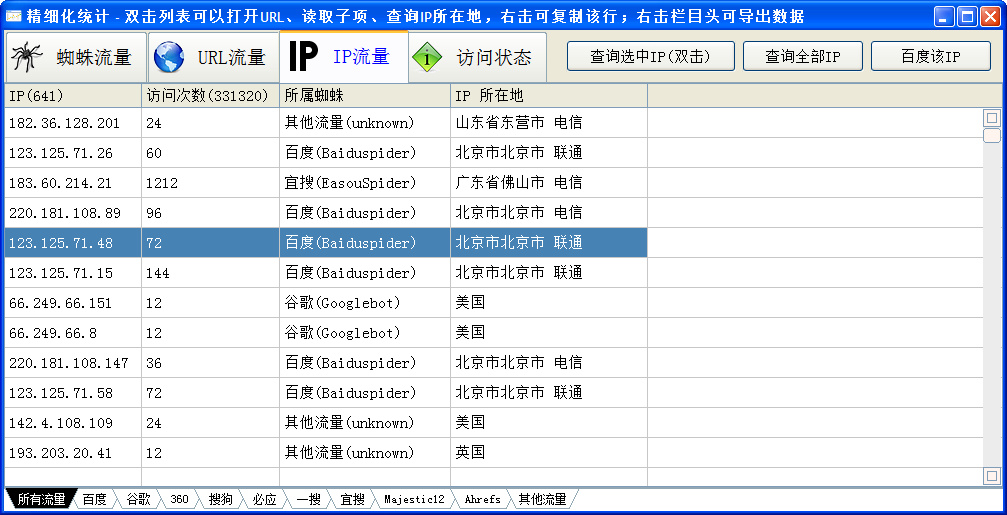Click the application icon in title bar
This screenshot has width=1007, height=515.
(13, 16)
